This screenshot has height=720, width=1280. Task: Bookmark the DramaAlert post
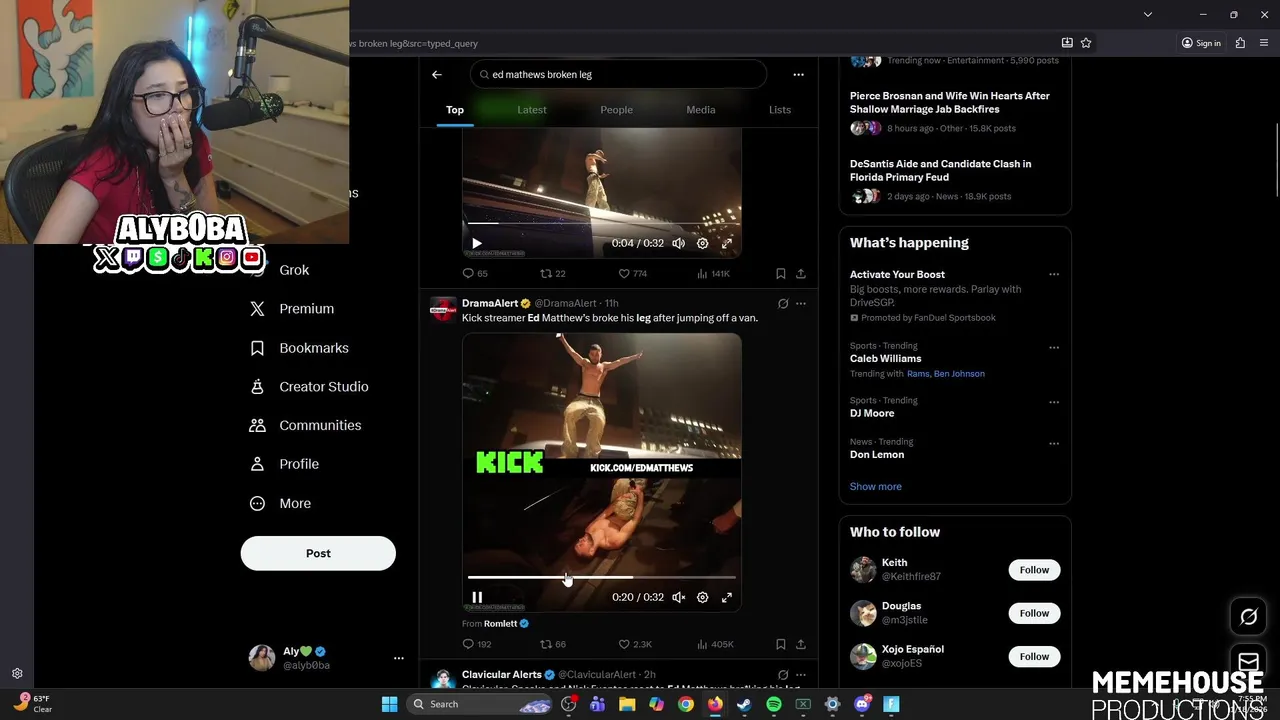(x=781, y=645)
